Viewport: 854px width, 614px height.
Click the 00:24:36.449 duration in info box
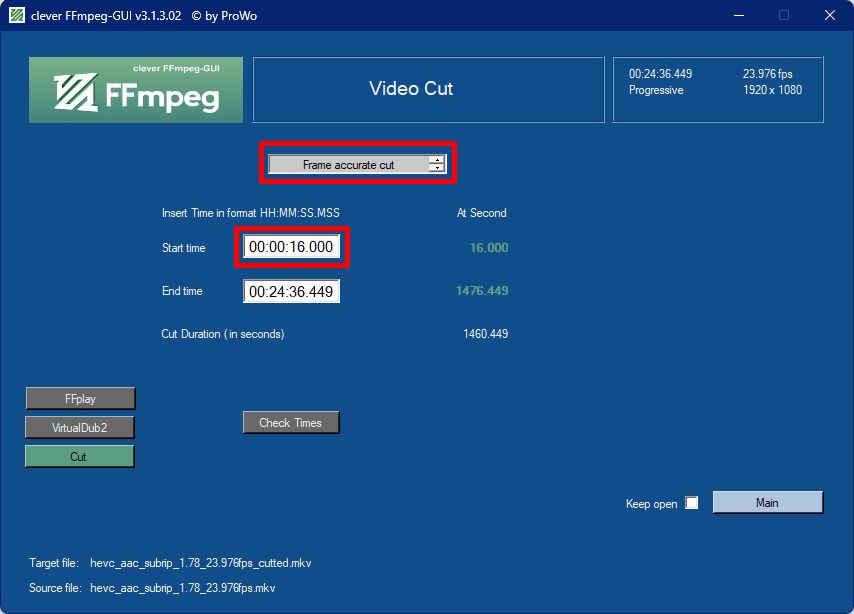(x=660, y=74)
